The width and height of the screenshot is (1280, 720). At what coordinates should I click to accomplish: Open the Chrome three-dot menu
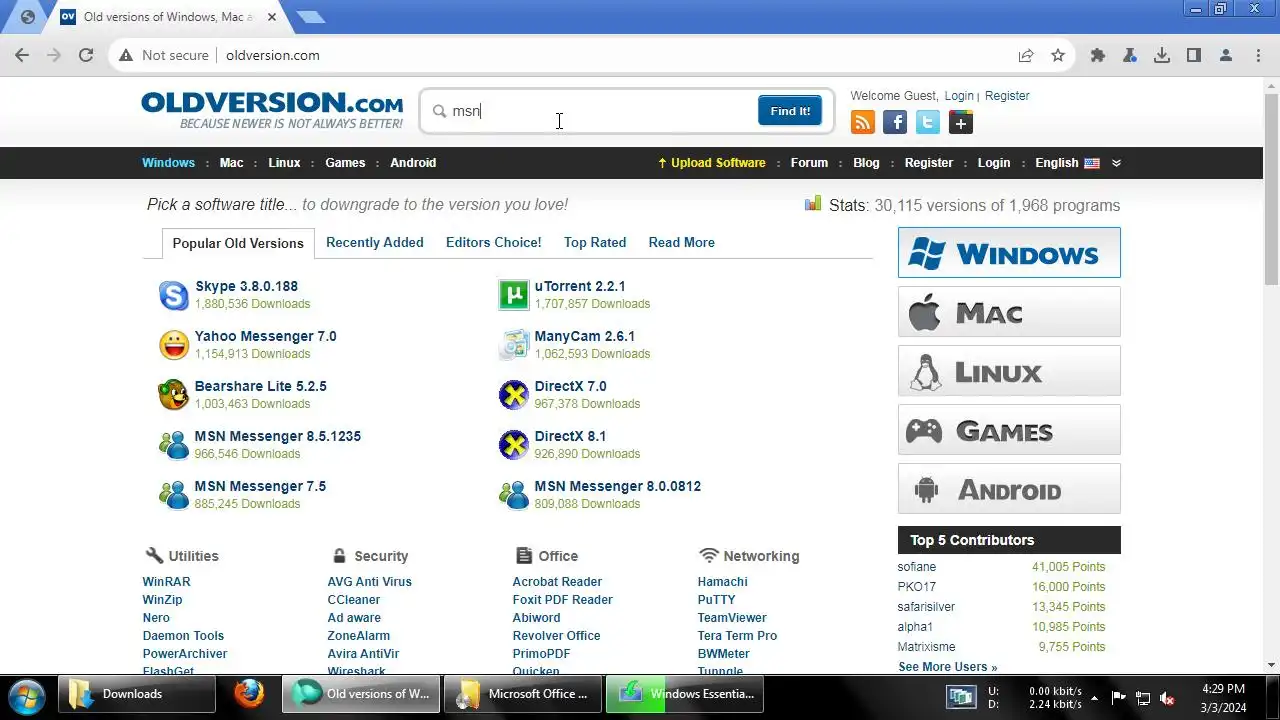(1258, 55)
